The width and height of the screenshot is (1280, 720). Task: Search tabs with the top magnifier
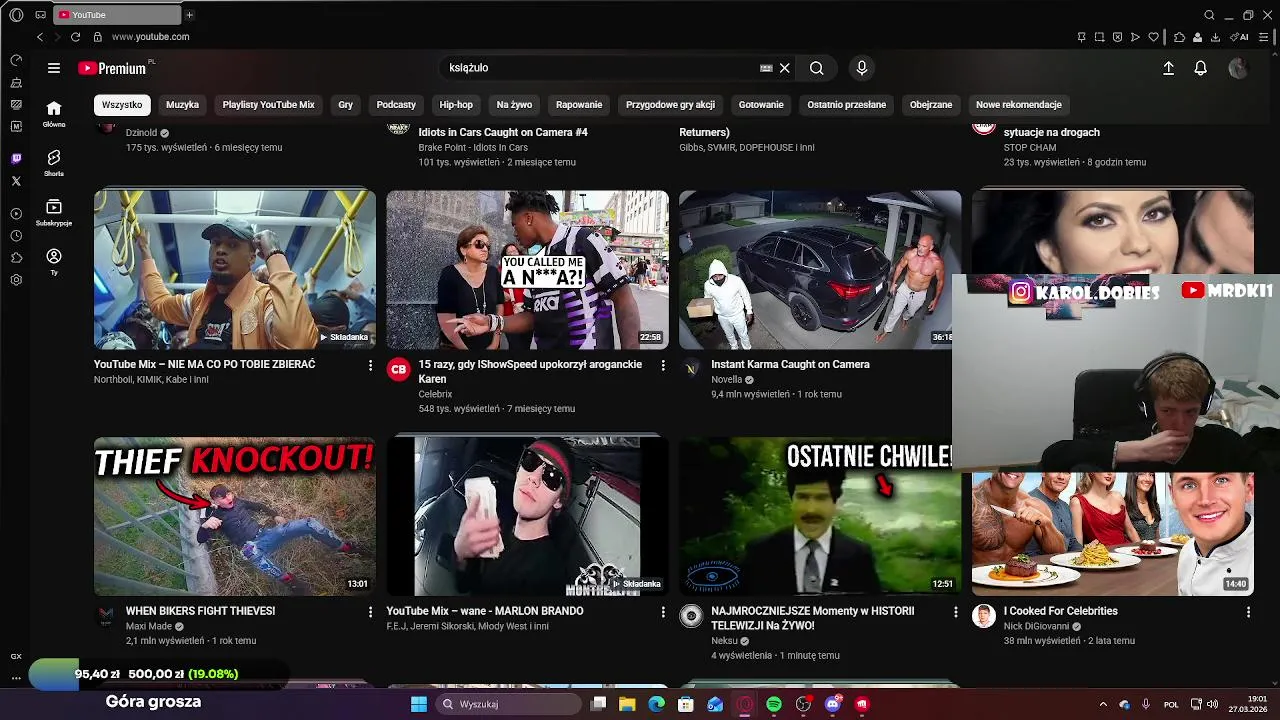pyautogui.click(x=1209, y=15)
